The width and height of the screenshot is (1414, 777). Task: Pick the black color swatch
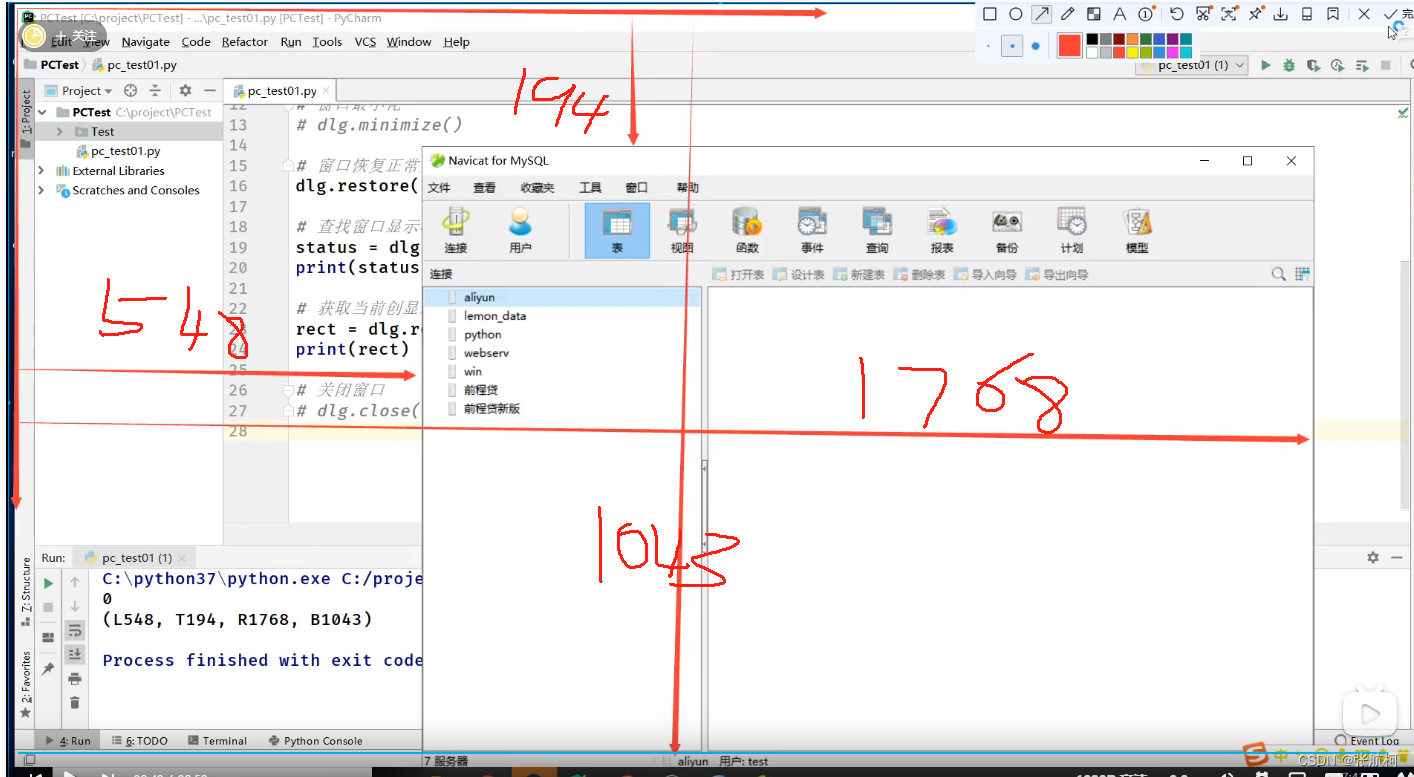(1092, 39)
